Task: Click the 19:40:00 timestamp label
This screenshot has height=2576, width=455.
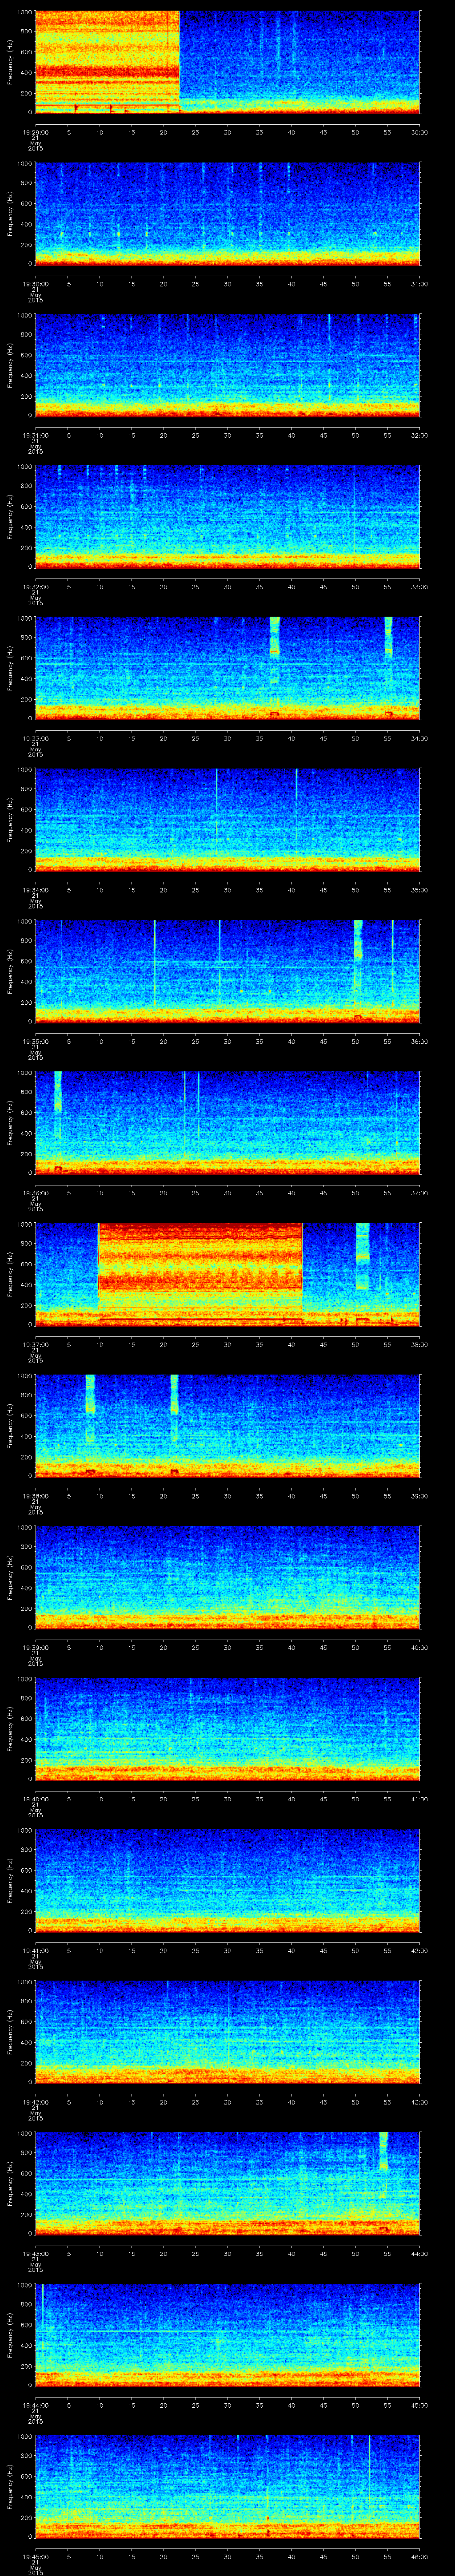Action: click(35, 1799)
